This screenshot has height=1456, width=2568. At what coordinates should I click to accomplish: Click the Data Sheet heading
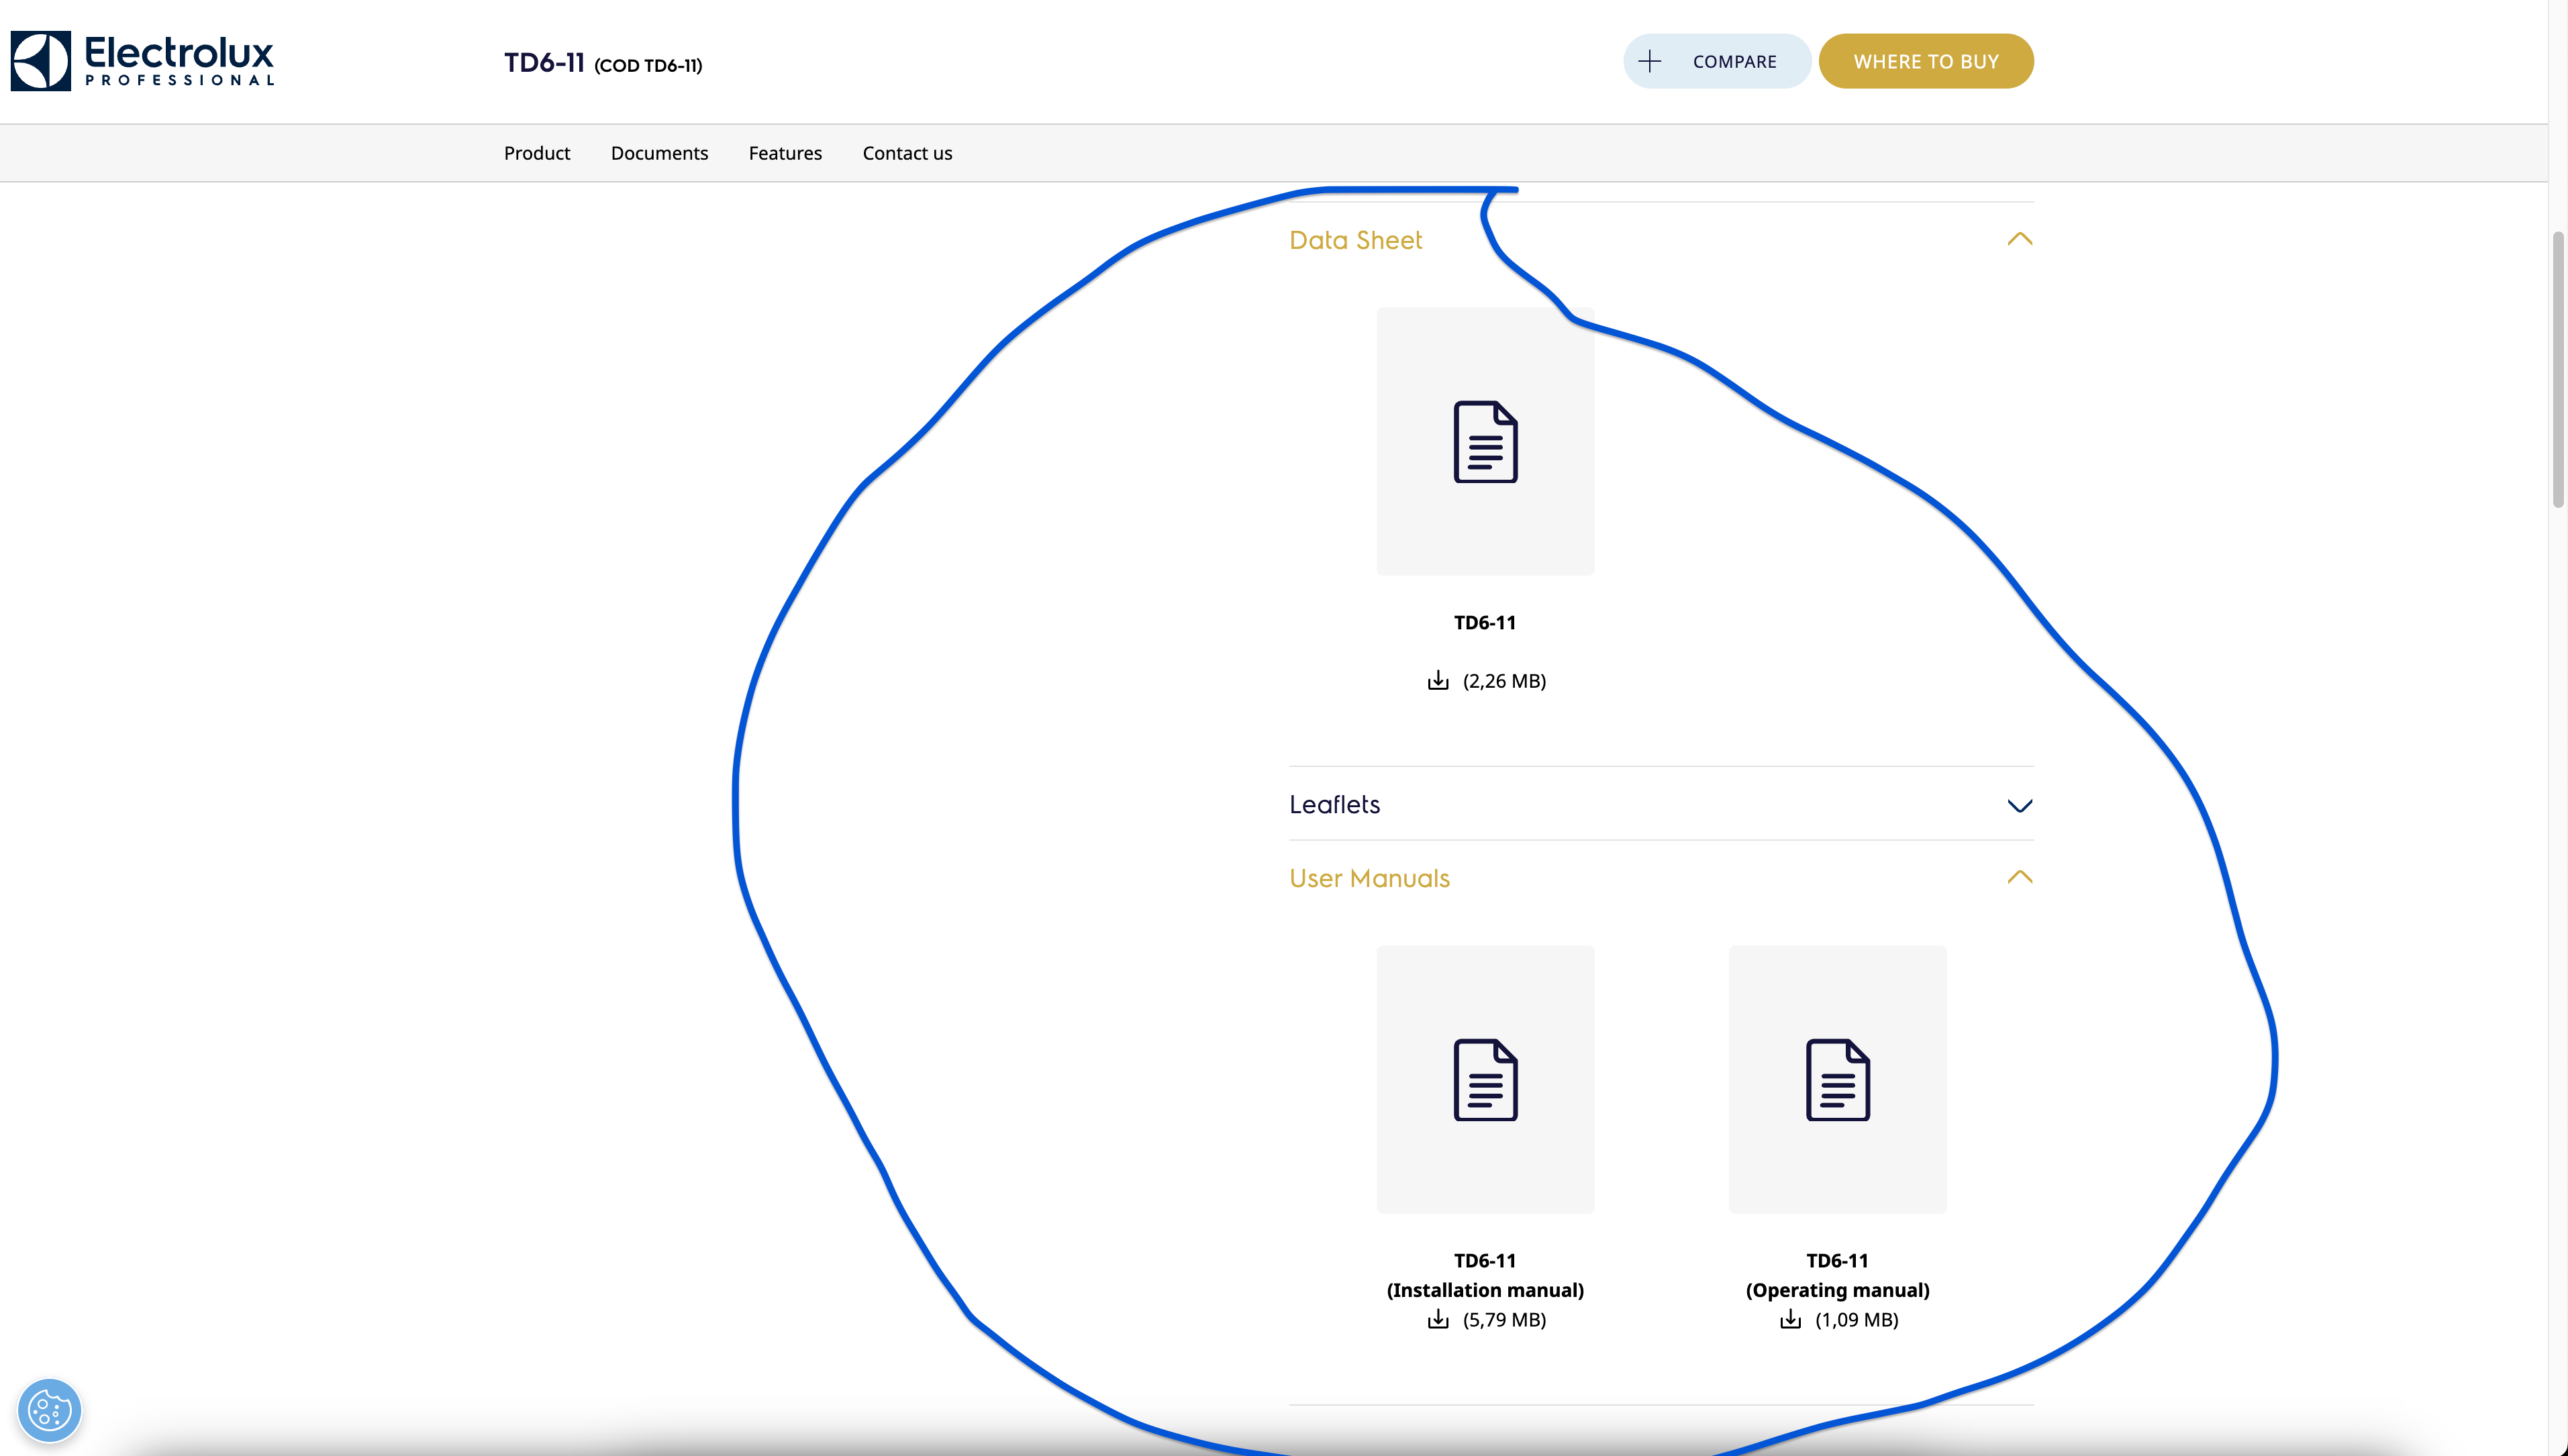(1355, 240)
